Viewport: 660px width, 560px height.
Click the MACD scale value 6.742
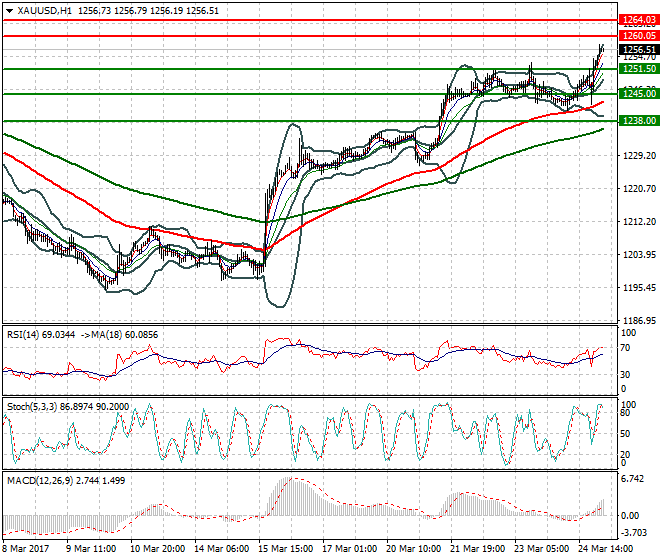pyautogui.click(x=632, y=479)
